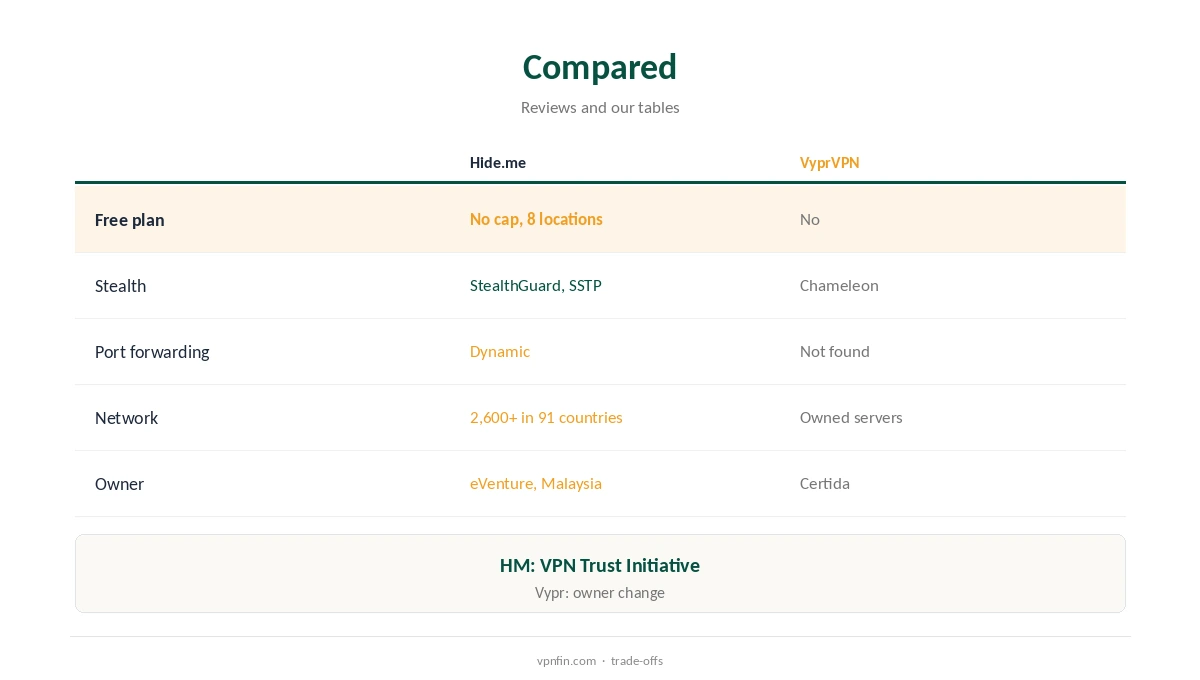Select the 'Port forwarding' row label
Image resolution: width=1200 pixels, height=680 pixels.
(x=152, y=352)
